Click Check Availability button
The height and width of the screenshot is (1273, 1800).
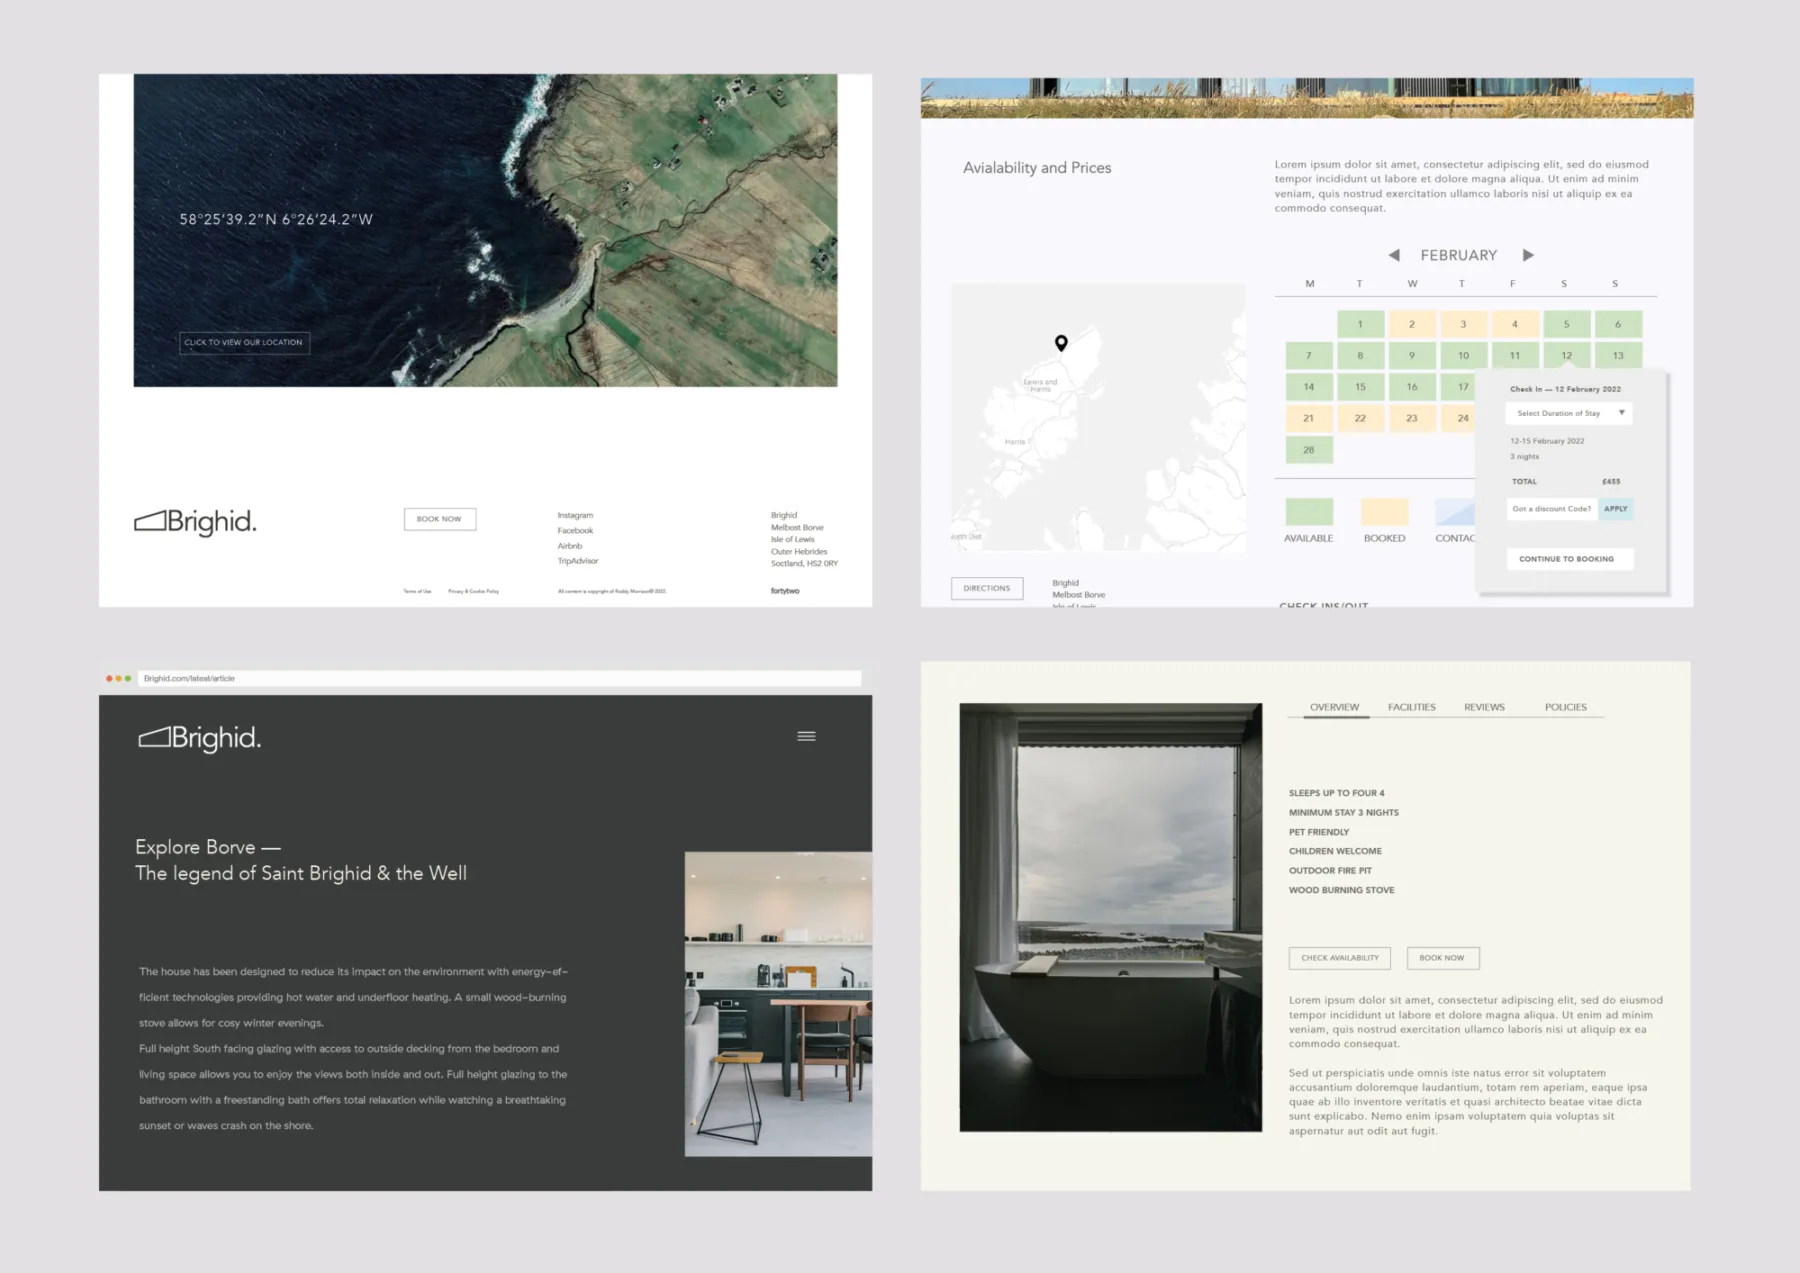[1339, 958]
